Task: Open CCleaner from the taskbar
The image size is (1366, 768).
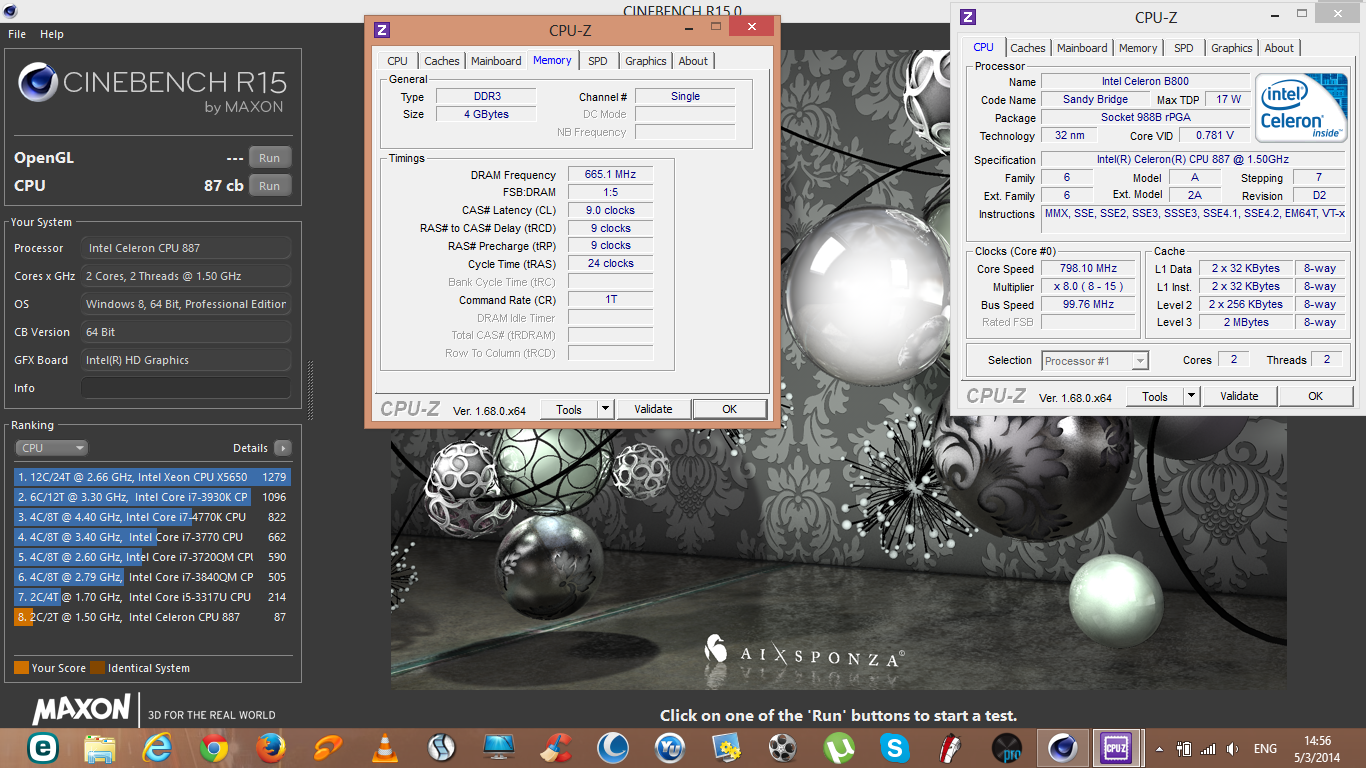Action: click(556, 747)
